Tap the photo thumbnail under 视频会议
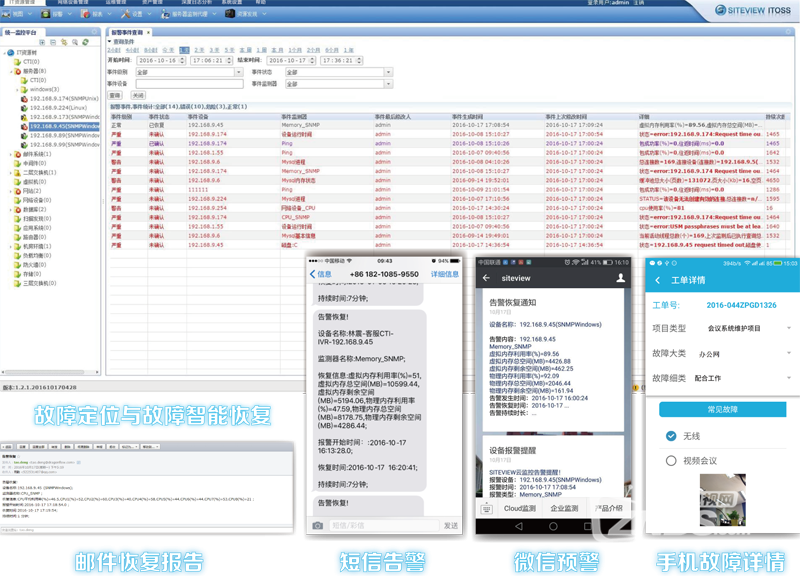Image resolution: width=800 pixels, height=576 pixels. point(722,500)
